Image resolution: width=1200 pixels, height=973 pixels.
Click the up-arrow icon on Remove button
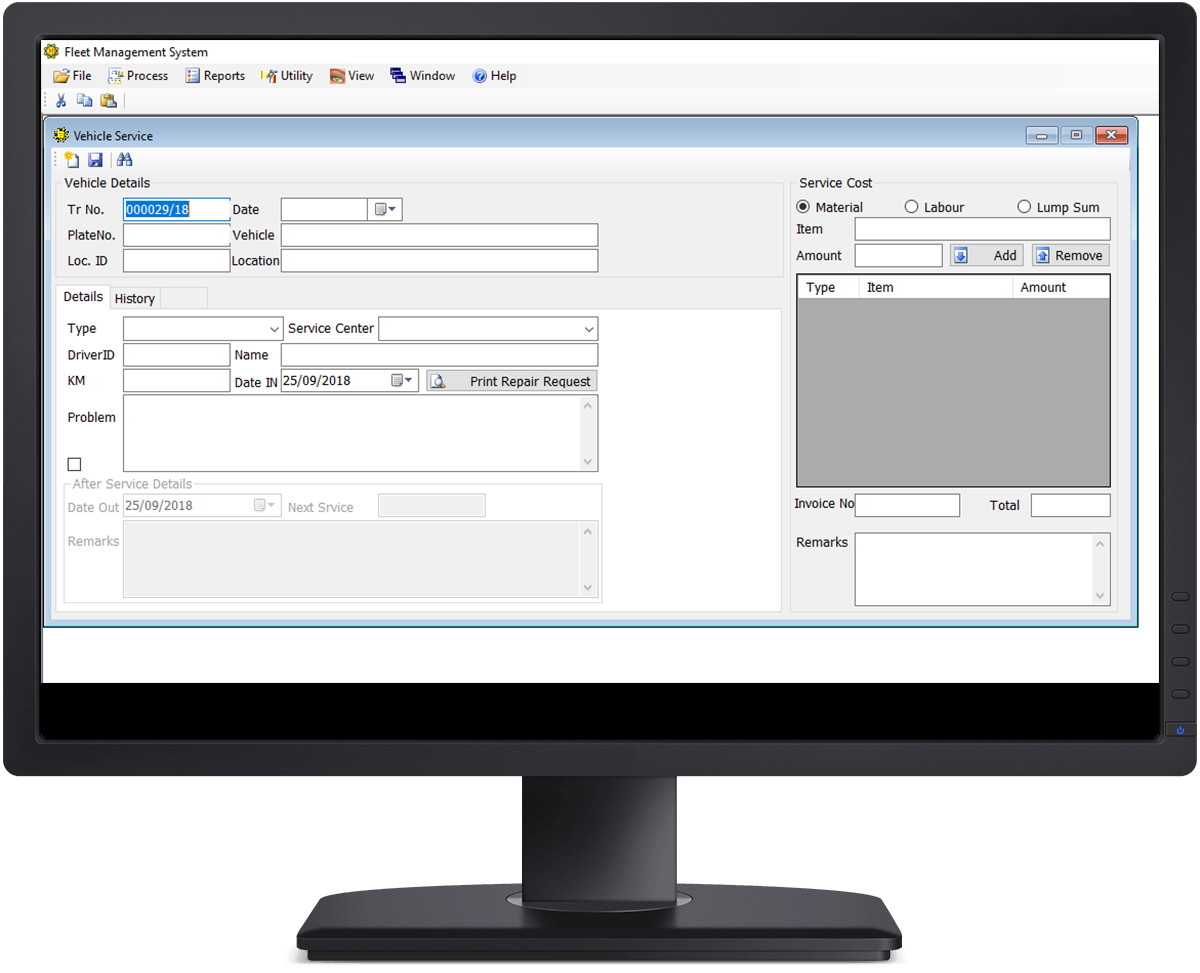tap(1043, 256)
